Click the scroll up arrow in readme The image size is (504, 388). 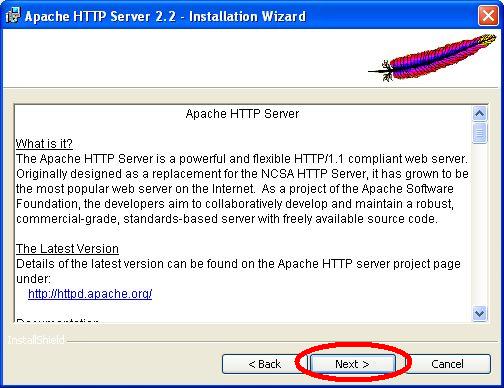480,114
